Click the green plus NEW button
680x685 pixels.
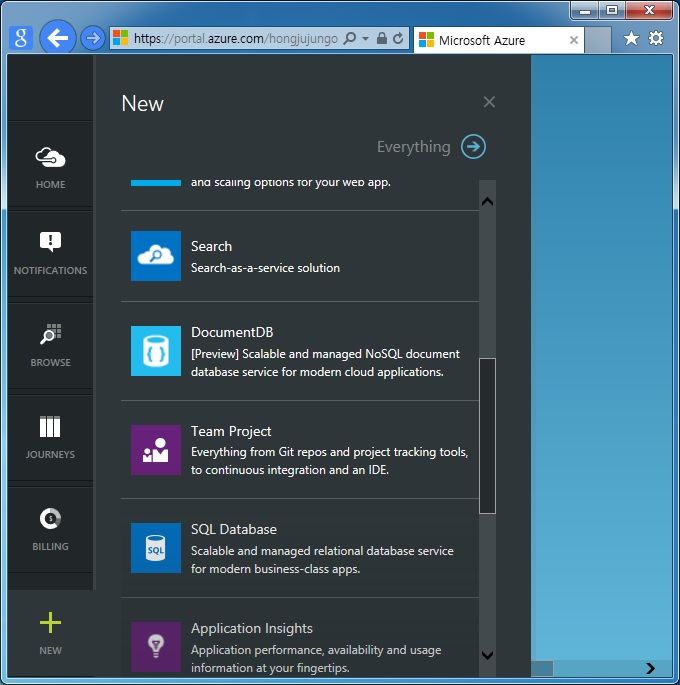pyautogui.click(x=50, y=623)
